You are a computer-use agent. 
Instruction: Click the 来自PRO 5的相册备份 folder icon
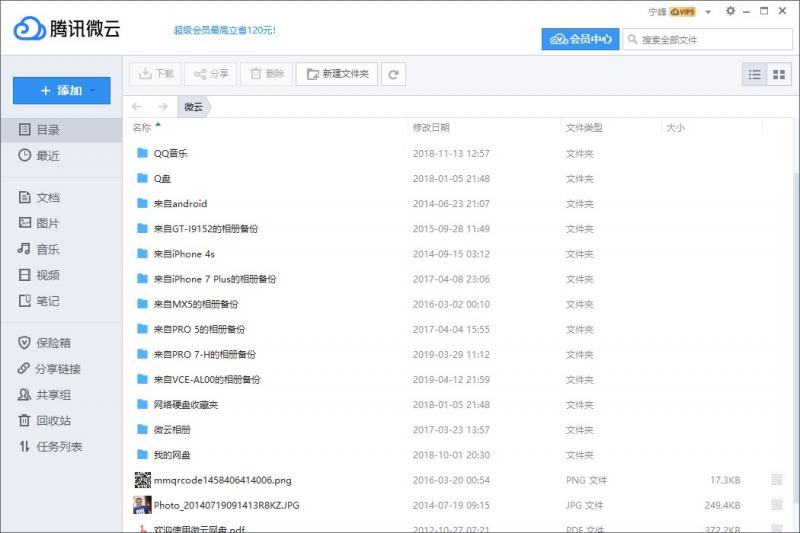tap(142, 328)
